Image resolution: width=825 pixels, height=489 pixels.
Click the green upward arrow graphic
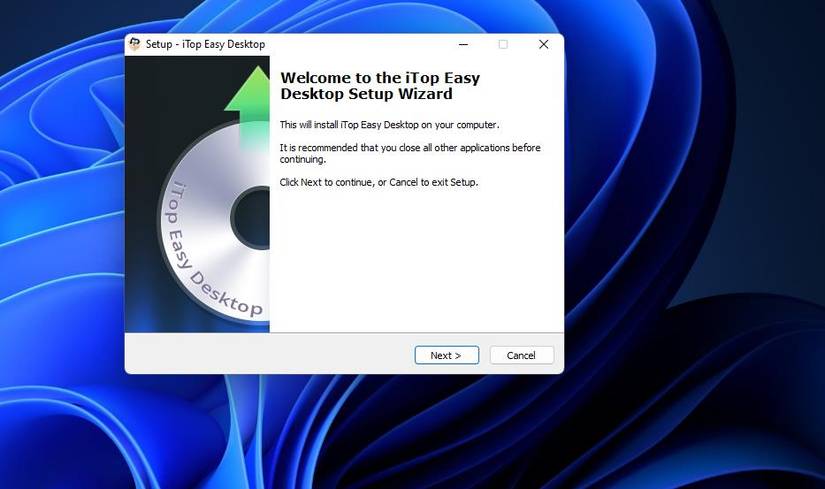pos(248,103)
